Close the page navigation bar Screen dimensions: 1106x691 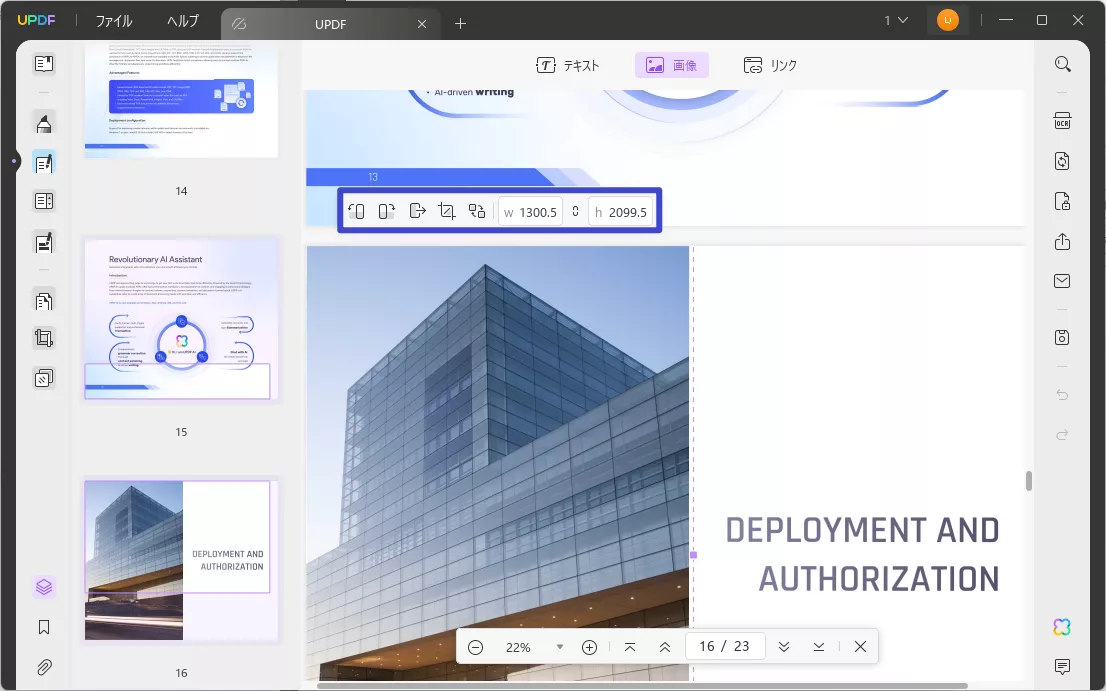(x=860, y=647)
